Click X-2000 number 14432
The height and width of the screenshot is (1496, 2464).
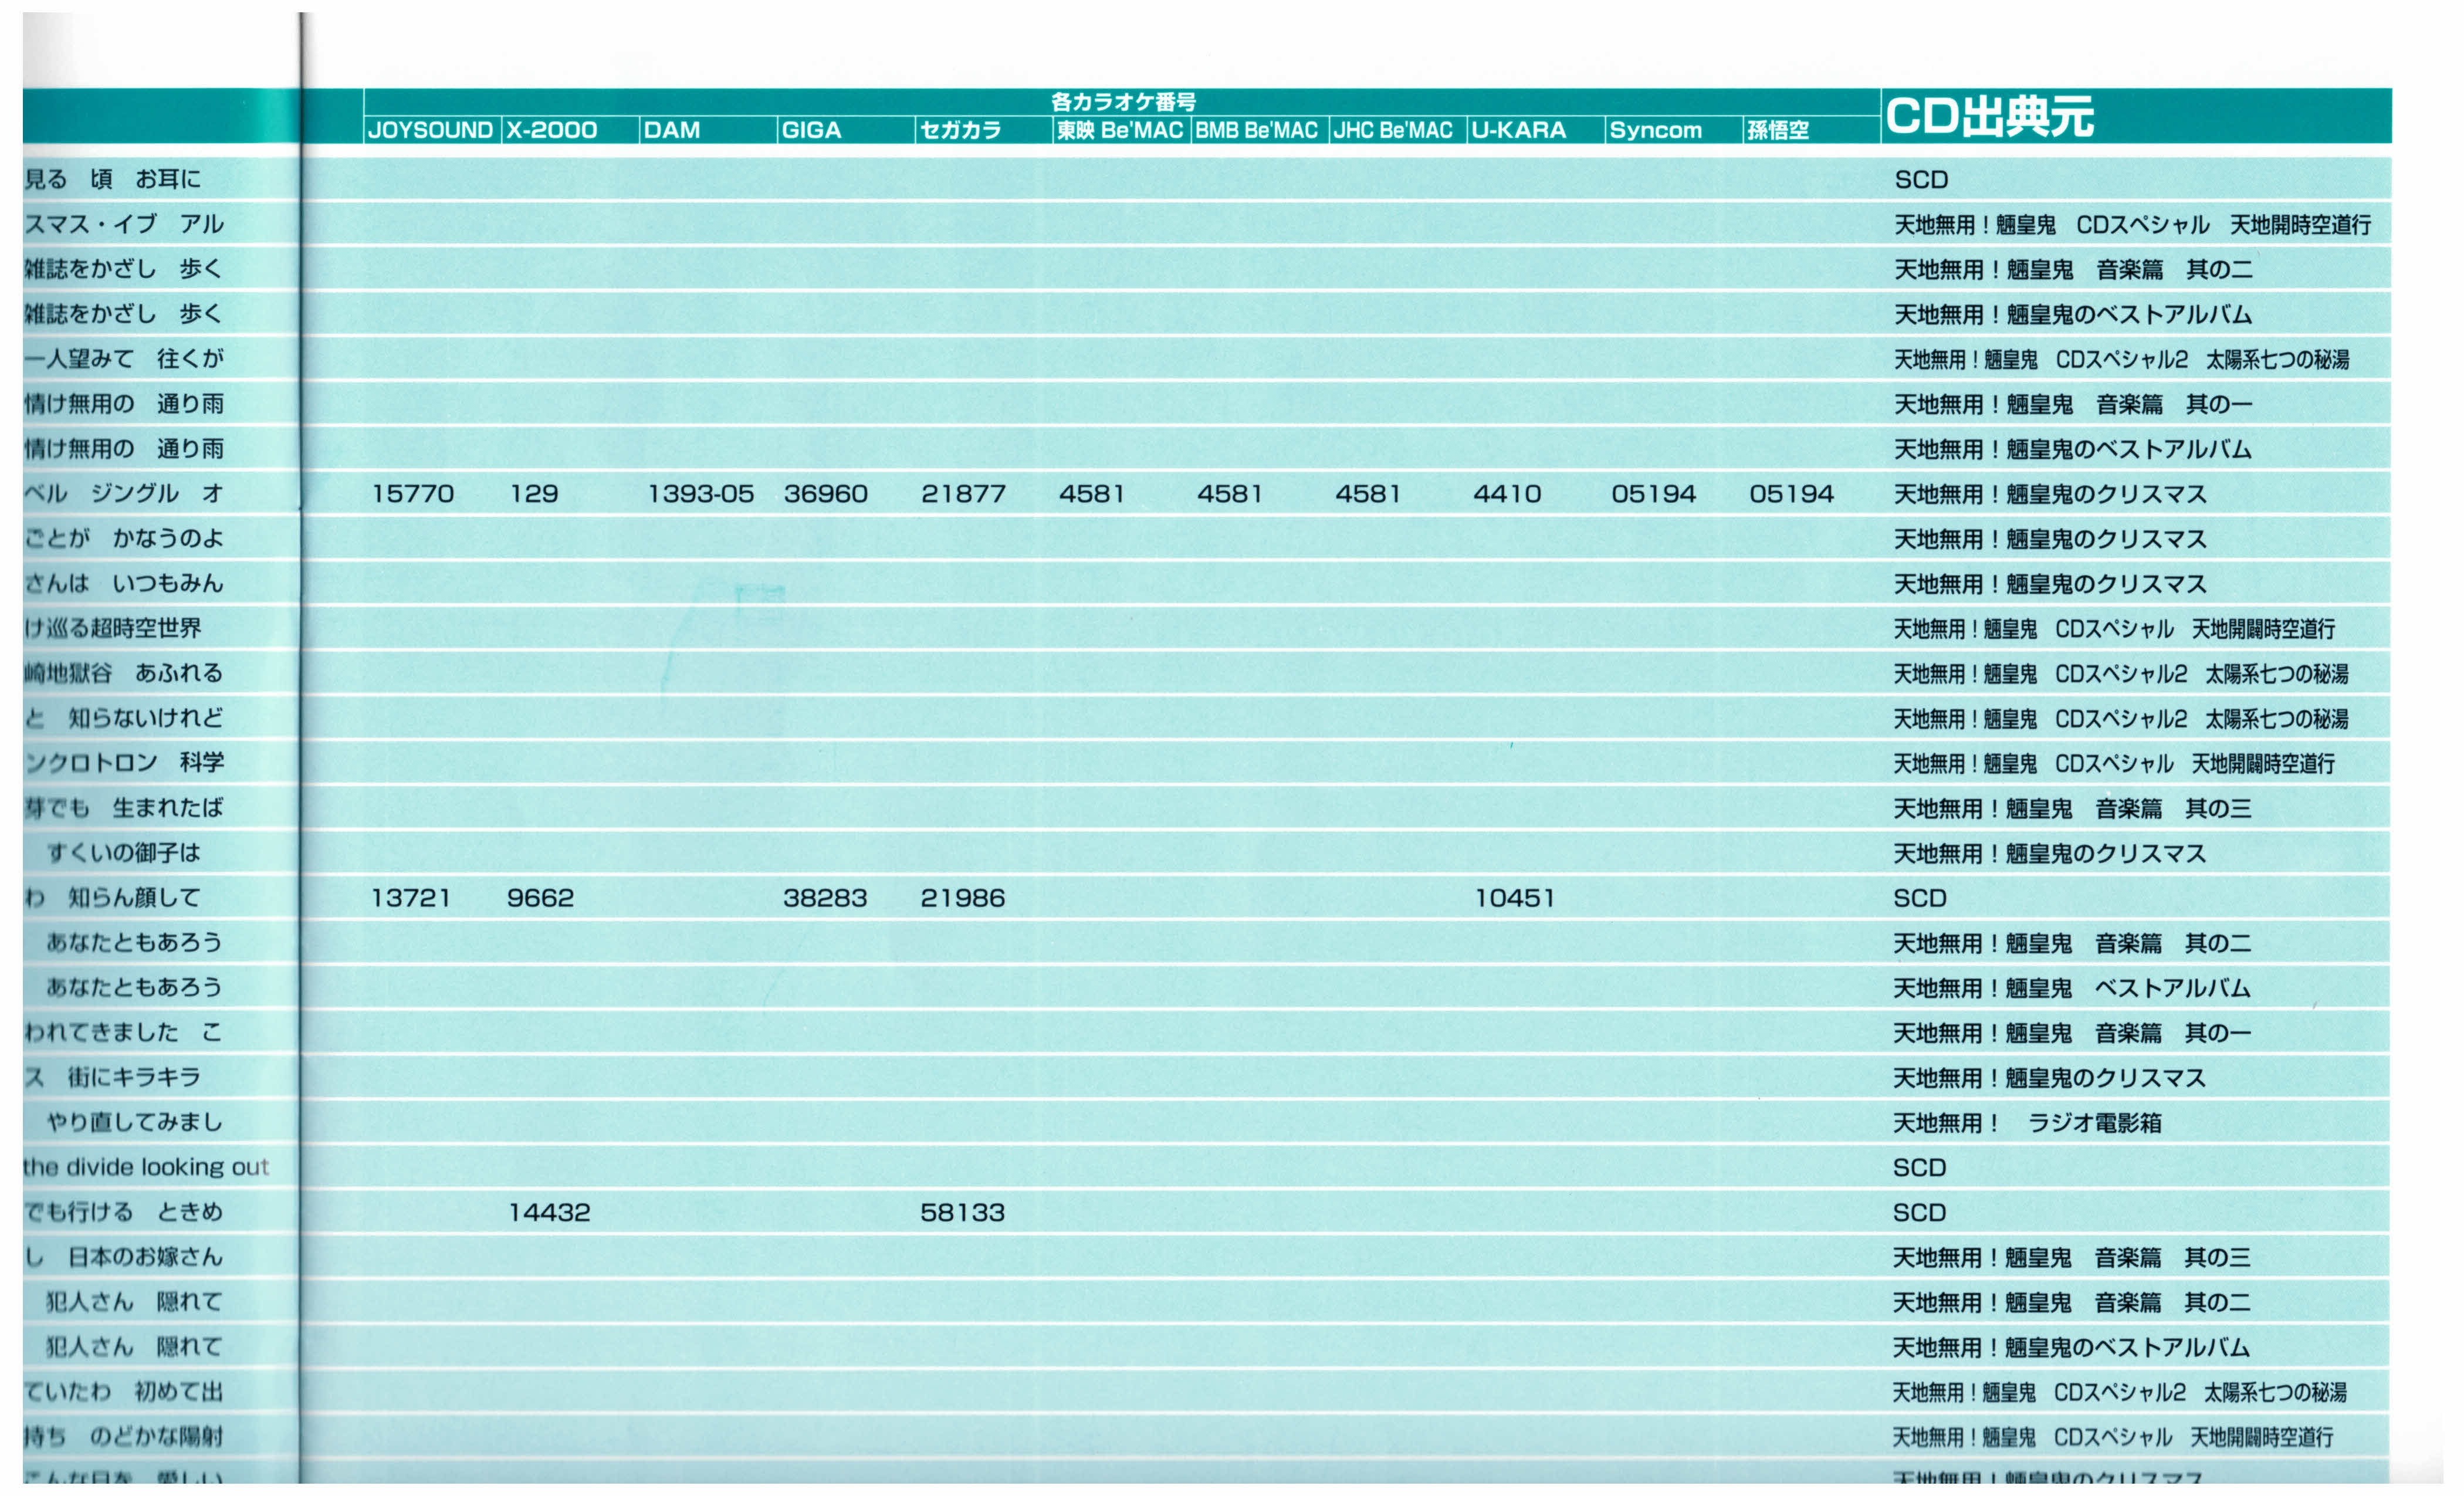pos(549,1213)
